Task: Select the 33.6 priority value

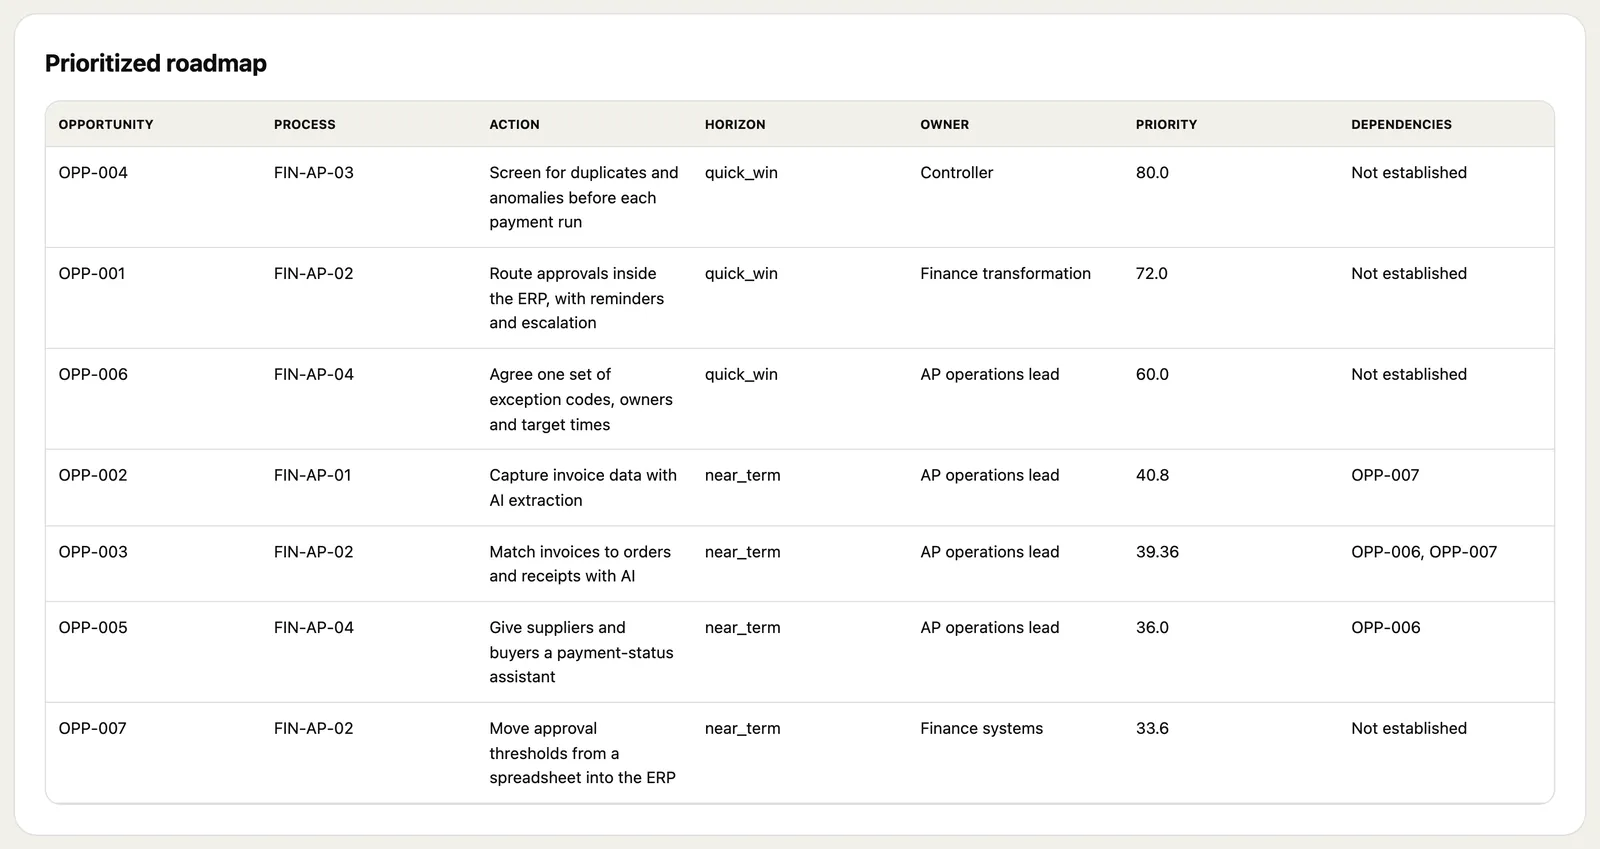Action: [1152, 729]
